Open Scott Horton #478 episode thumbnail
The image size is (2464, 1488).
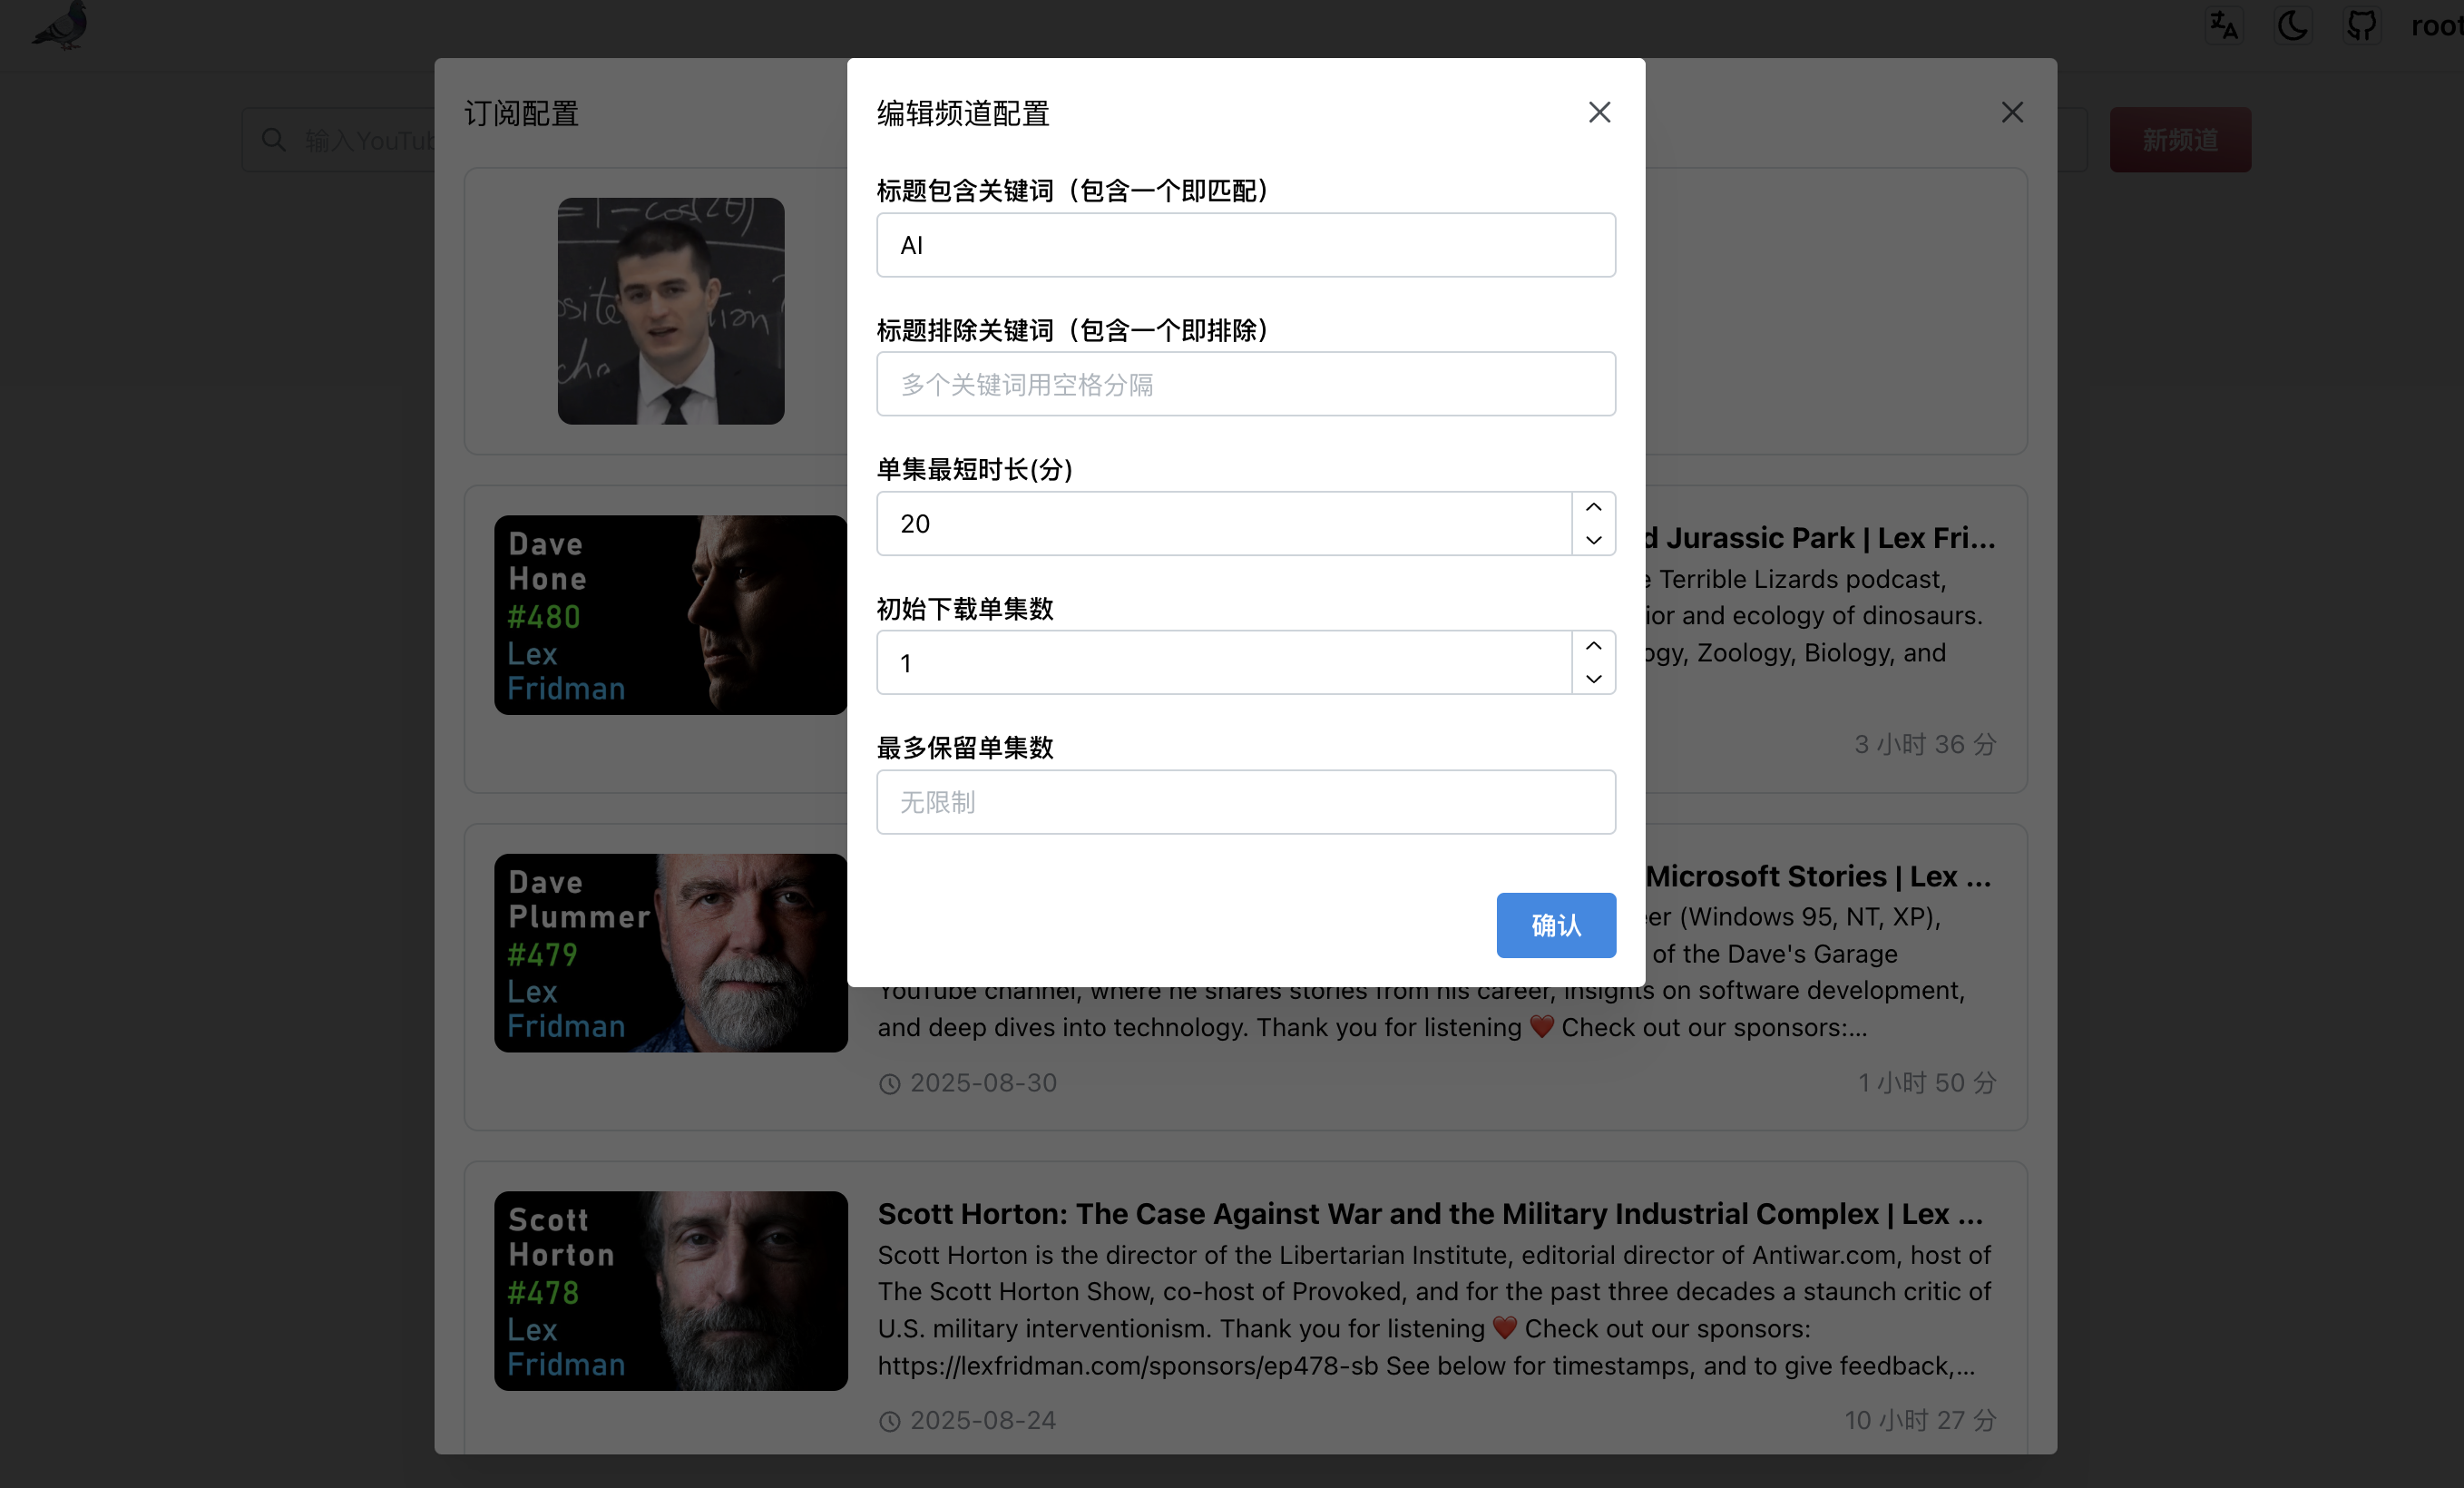tap(671, 1291)
